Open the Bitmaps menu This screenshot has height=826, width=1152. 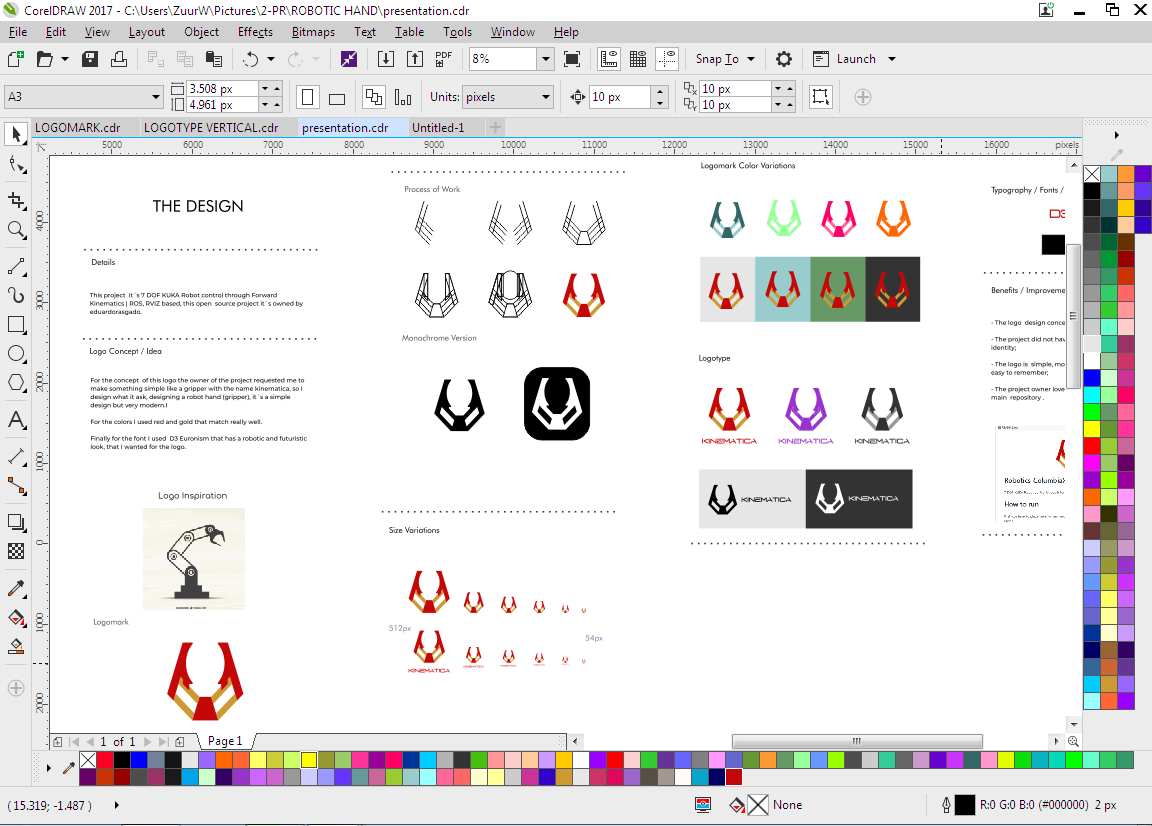pos(313,32)
